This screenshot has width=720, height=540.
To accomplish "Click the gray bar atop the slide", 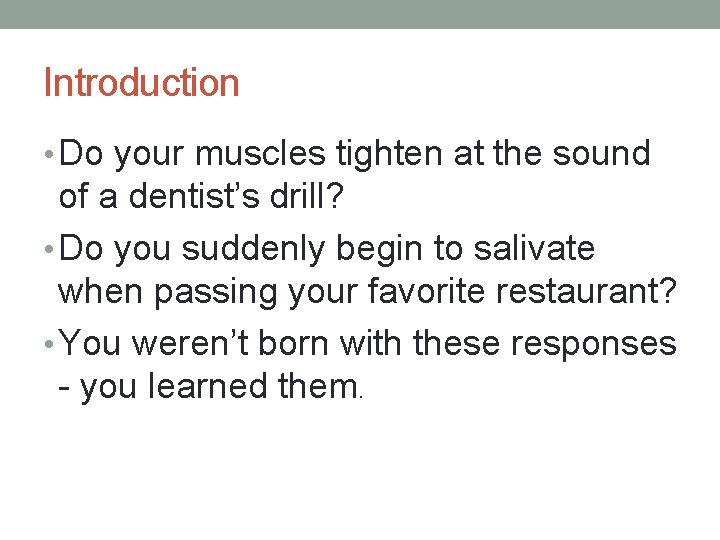I will point(360,14).
